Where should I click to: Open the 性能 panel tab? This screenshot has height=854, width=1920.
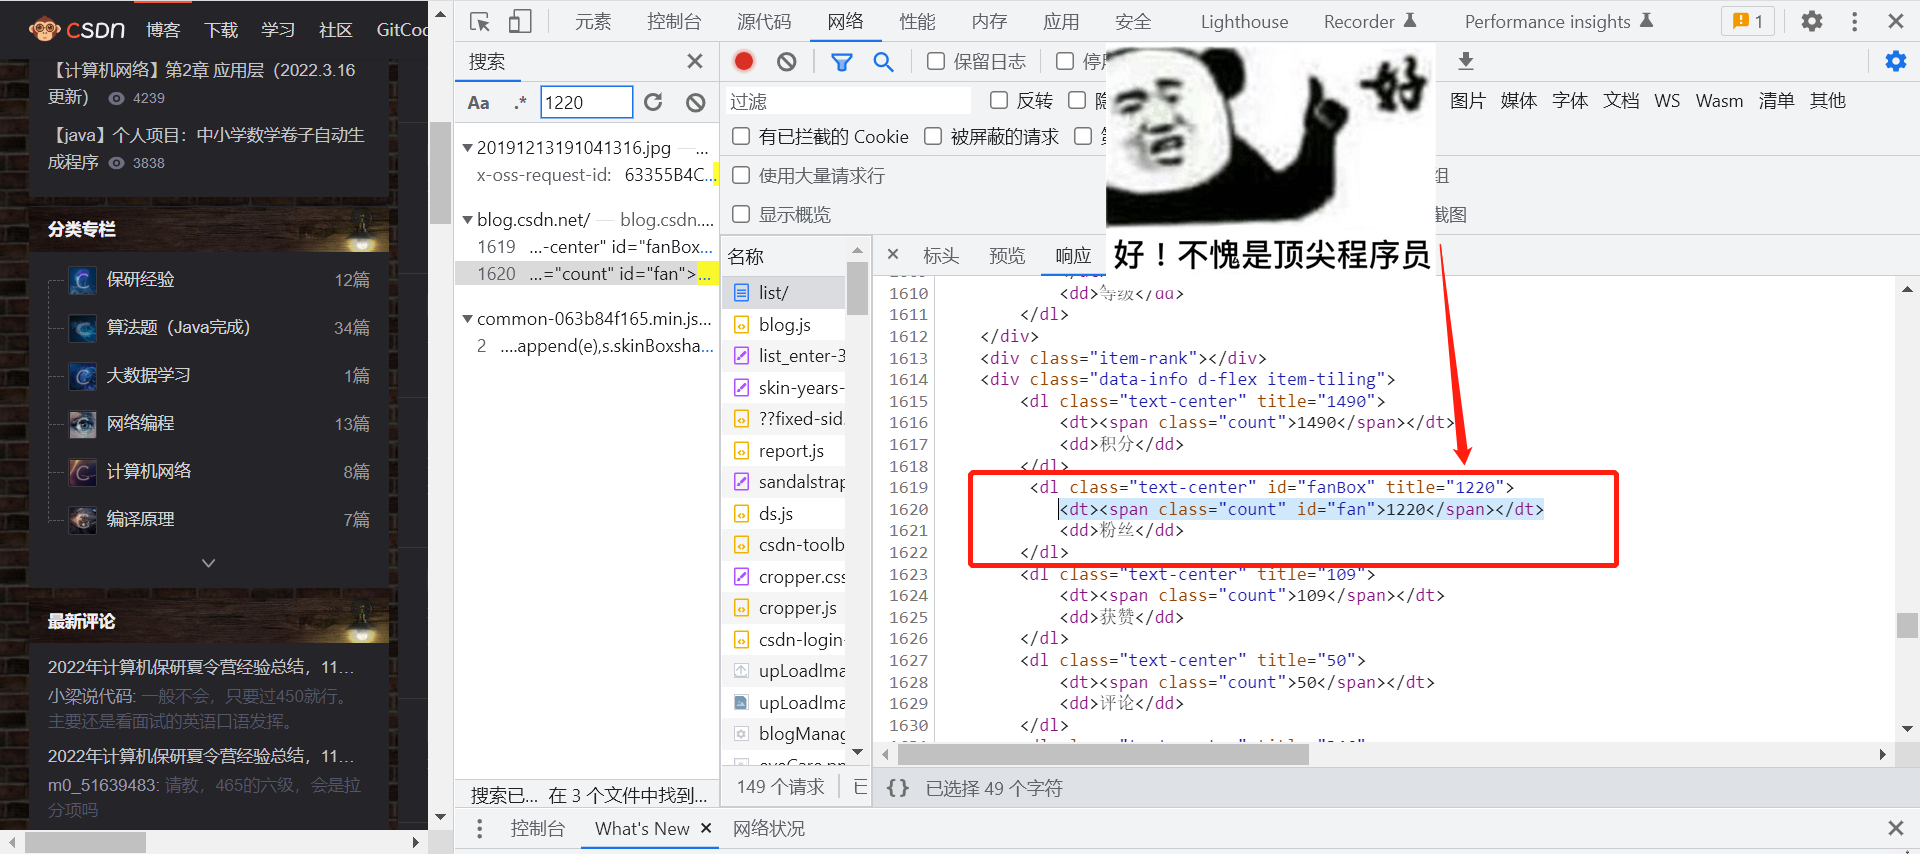tap(917, 21)
